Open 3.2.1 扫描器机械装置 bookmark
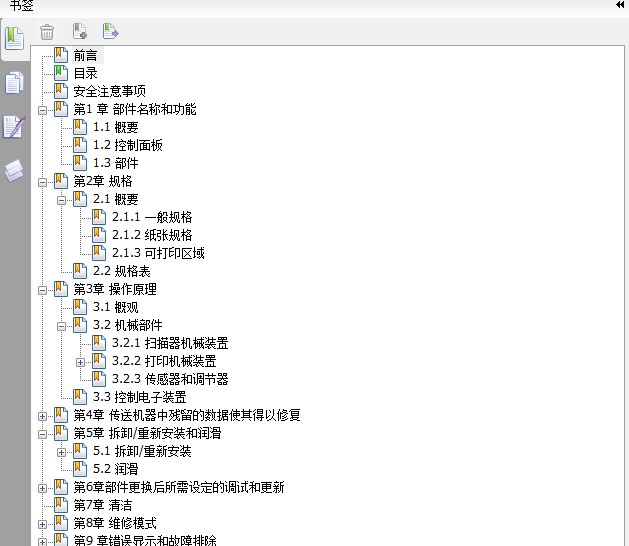The image size is (629, 546). [x=170, y=343]
